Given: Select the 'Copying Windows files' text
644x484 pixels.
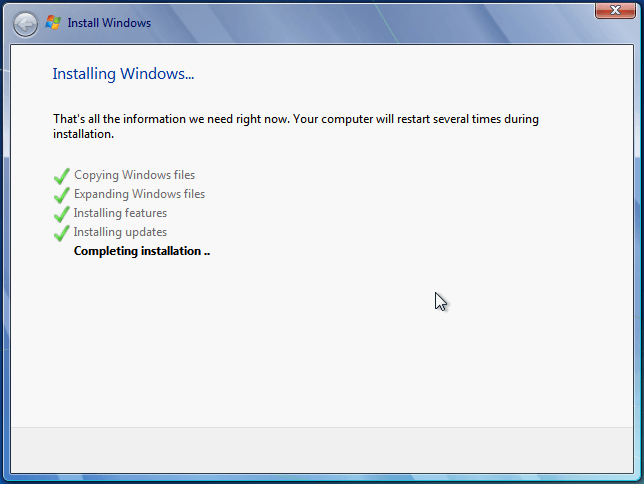Looking at the screenshot, I should (134, 175).
